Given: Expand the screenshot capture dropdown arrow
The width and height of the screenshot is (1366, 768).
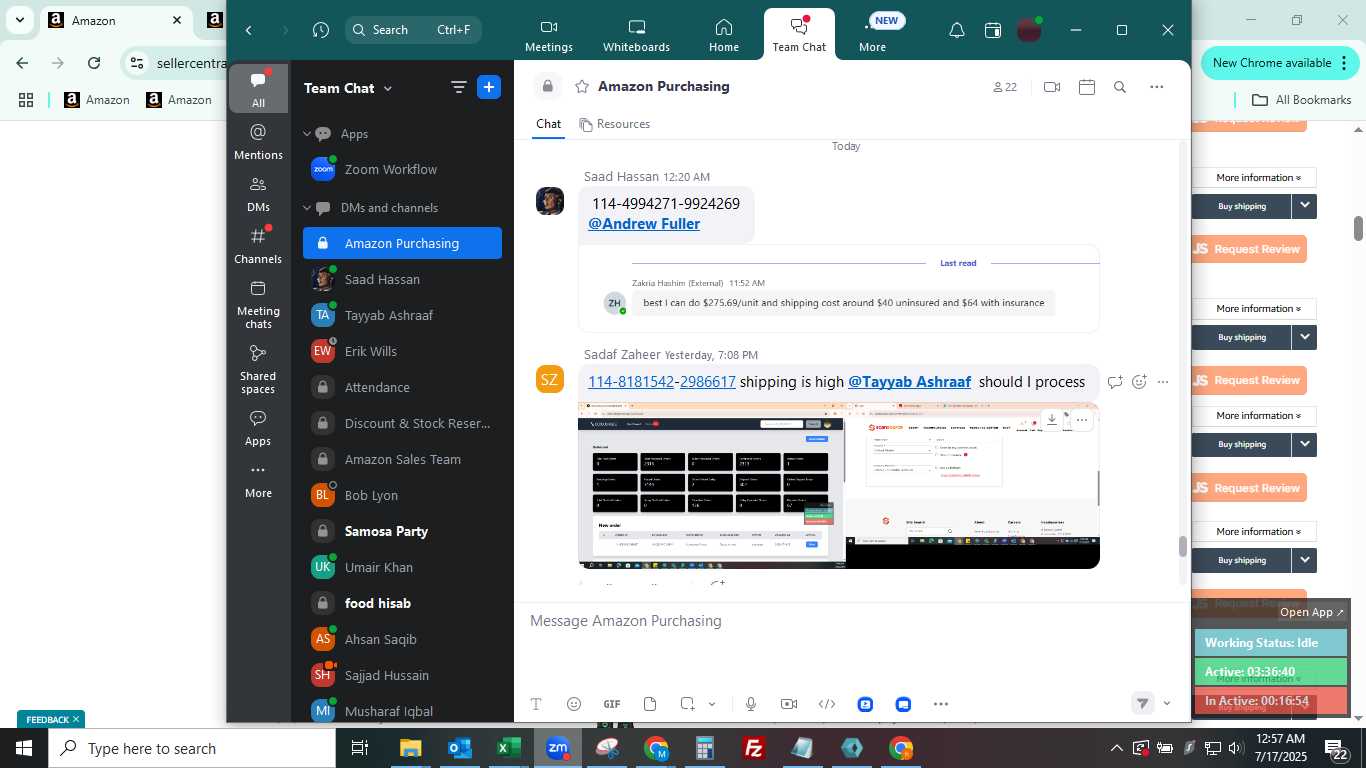Looking at the screenshot, I should point(712,704).
